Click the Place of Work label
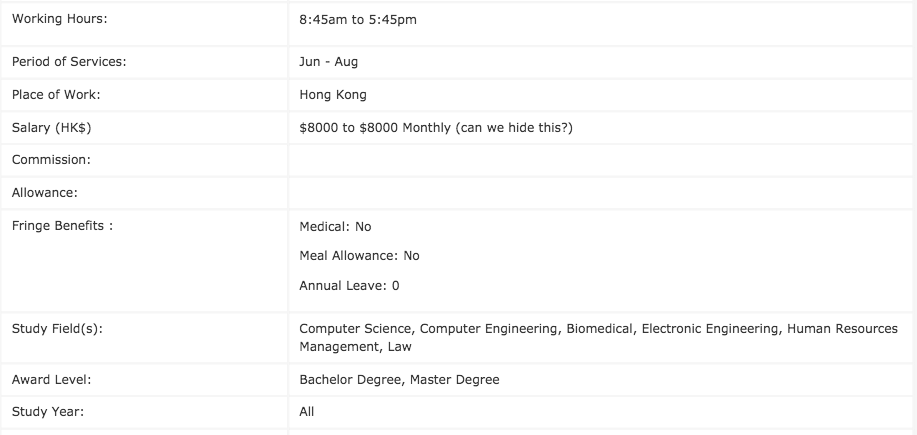This screenshot has width=917, height=435. [56, 95]
